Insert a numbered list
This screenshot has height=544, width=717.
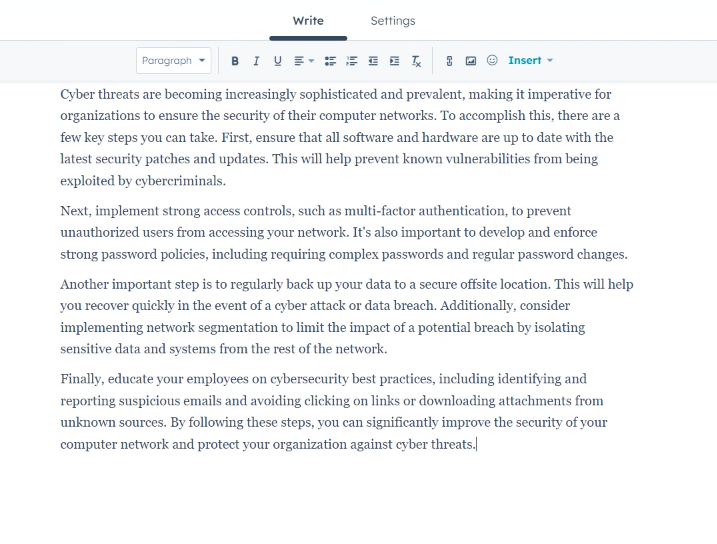tap(351, 61)
